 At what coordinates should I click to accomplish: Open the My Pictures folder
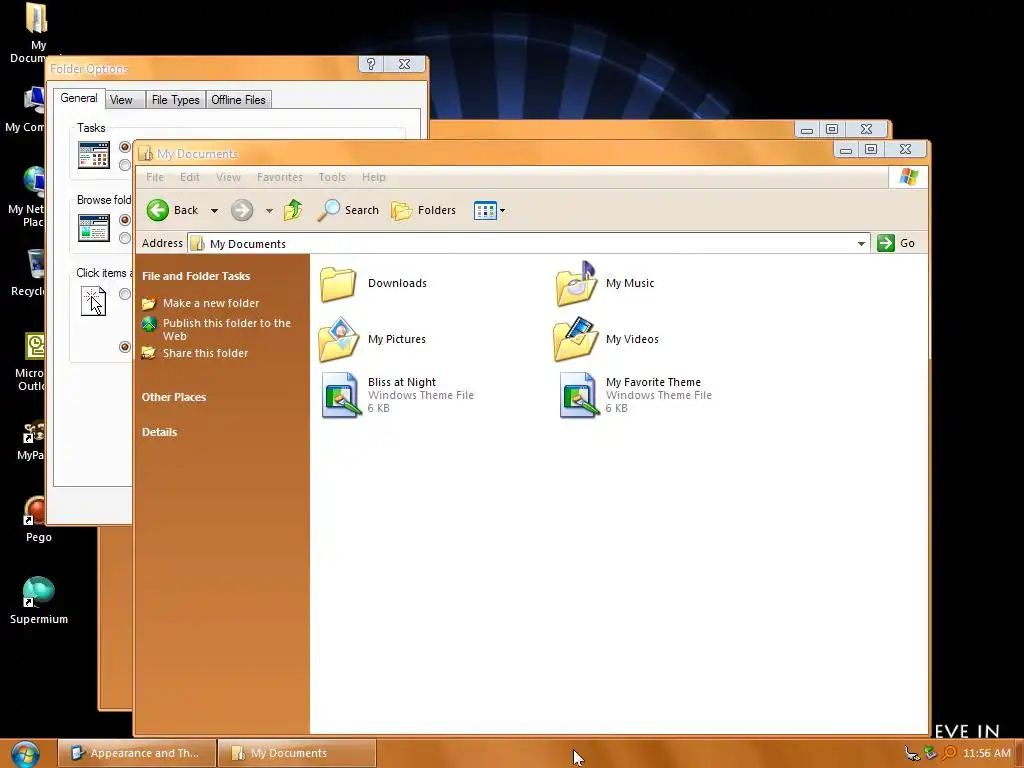pyautogui.click(x=372, y=339)
